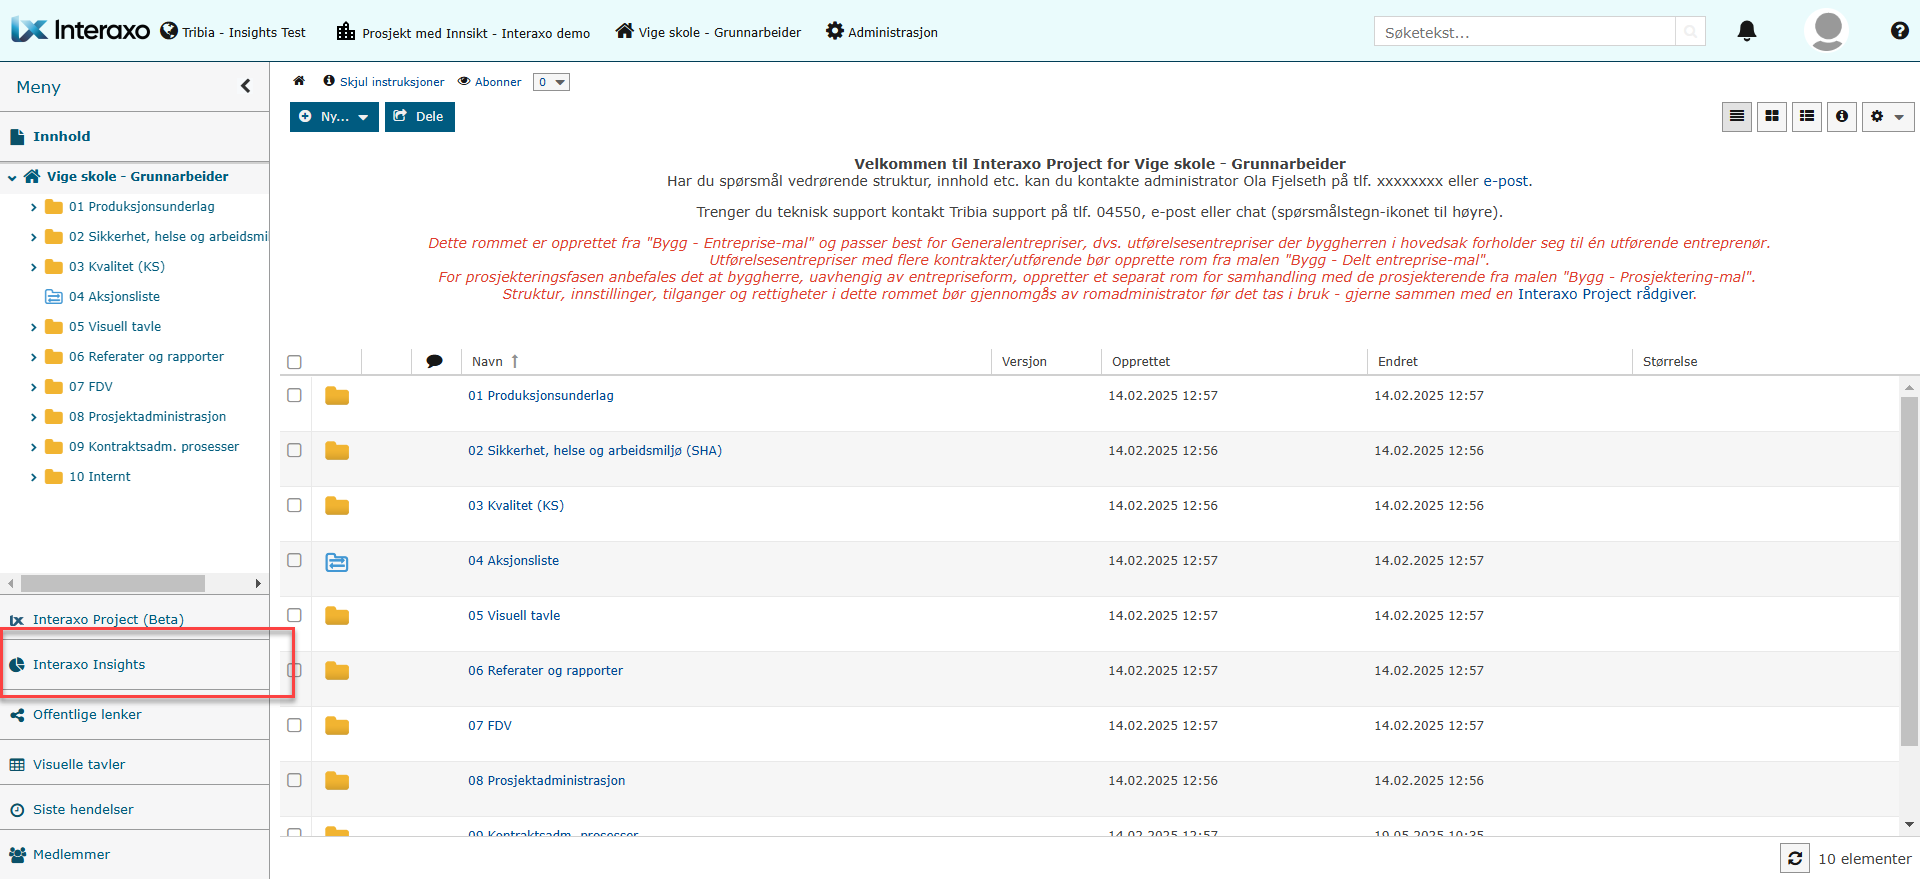This screenshot has height=879, width=1920.
Task: Click the e-post link
Action: pyautogui.click(x=1505, y=181)
